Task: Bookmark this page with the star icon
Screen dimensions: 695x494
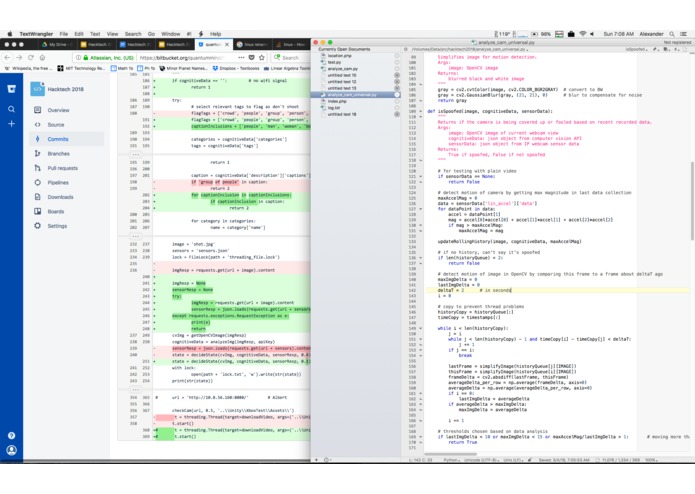Action: click(x=262, y=57)
